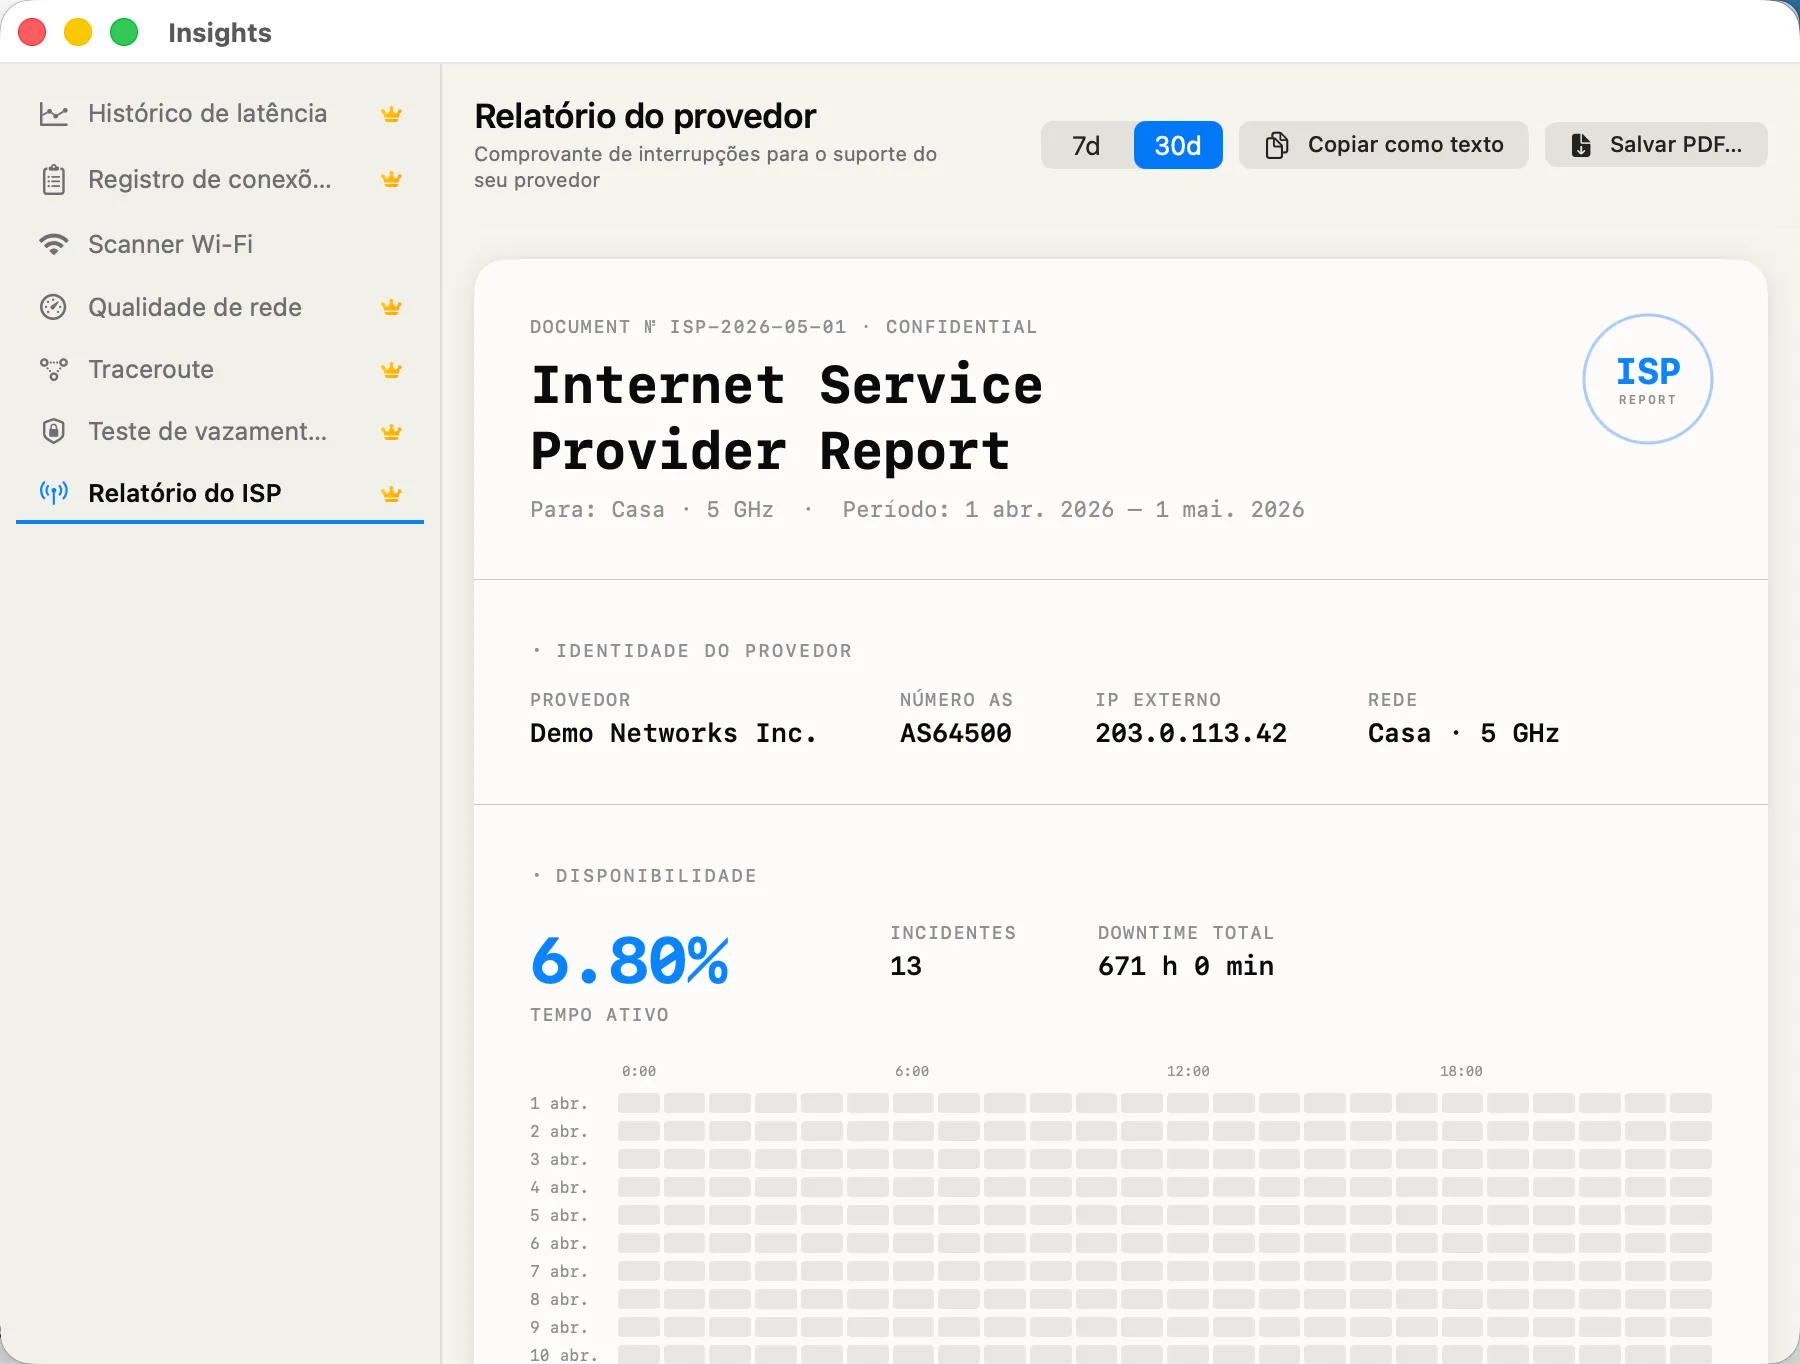Click the PDF document icon in Salvar PDF
This screenshot has height=1364, width=1800.
pyautogui.click(x=1580, y=145)
